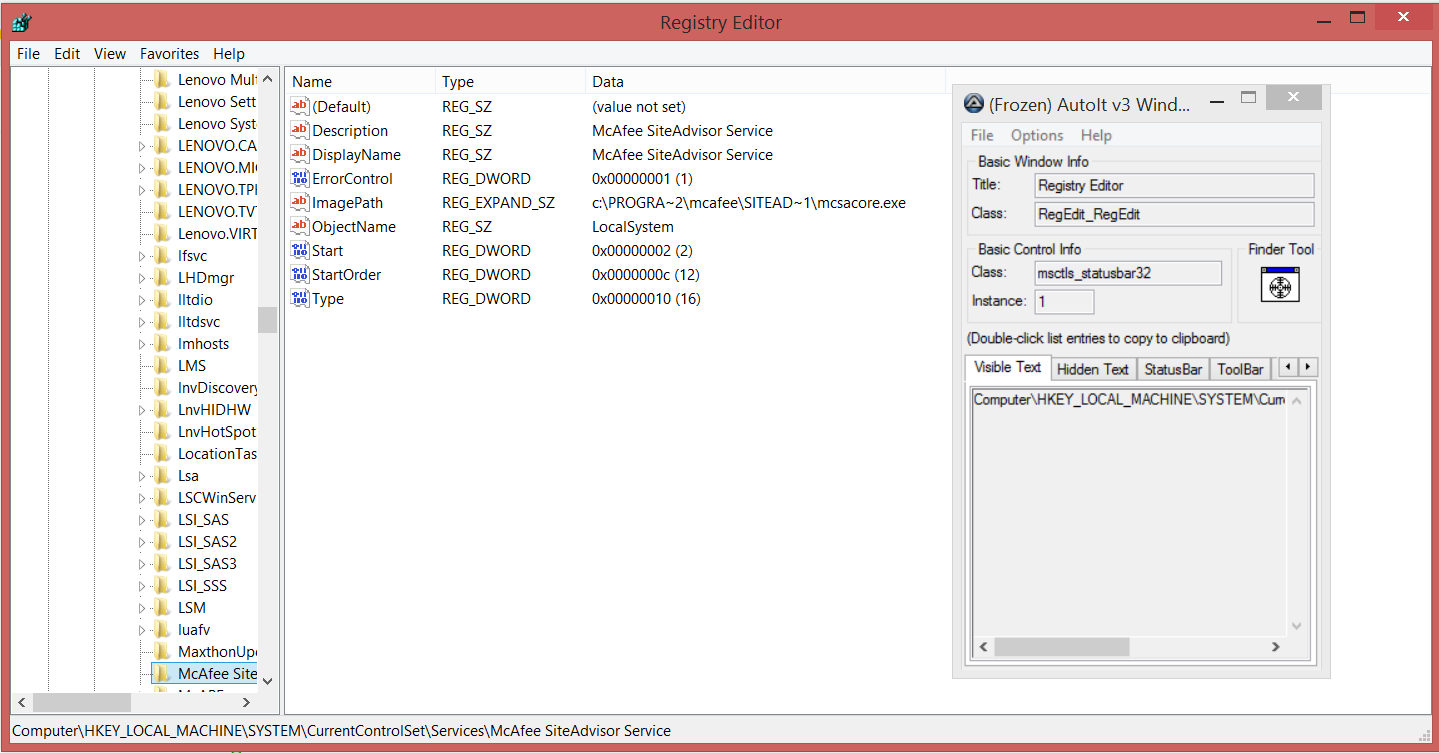Viewport: 1439px width, 753px height.
Task: Open the AutoIt window File menu
Action: (x=982, y=135)
